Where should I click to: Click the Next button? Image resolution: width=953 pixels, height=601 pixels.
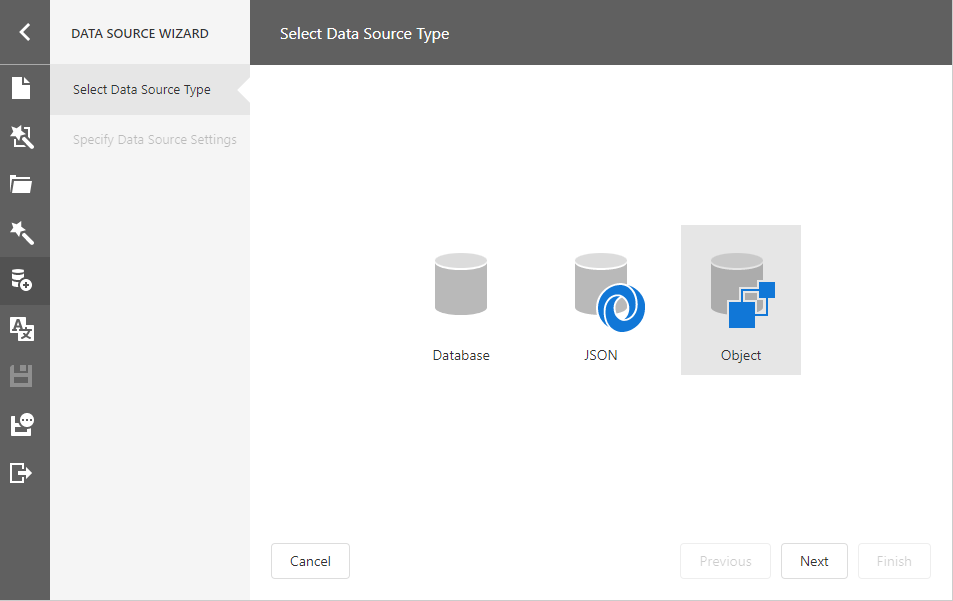click(x=814, y=561)
